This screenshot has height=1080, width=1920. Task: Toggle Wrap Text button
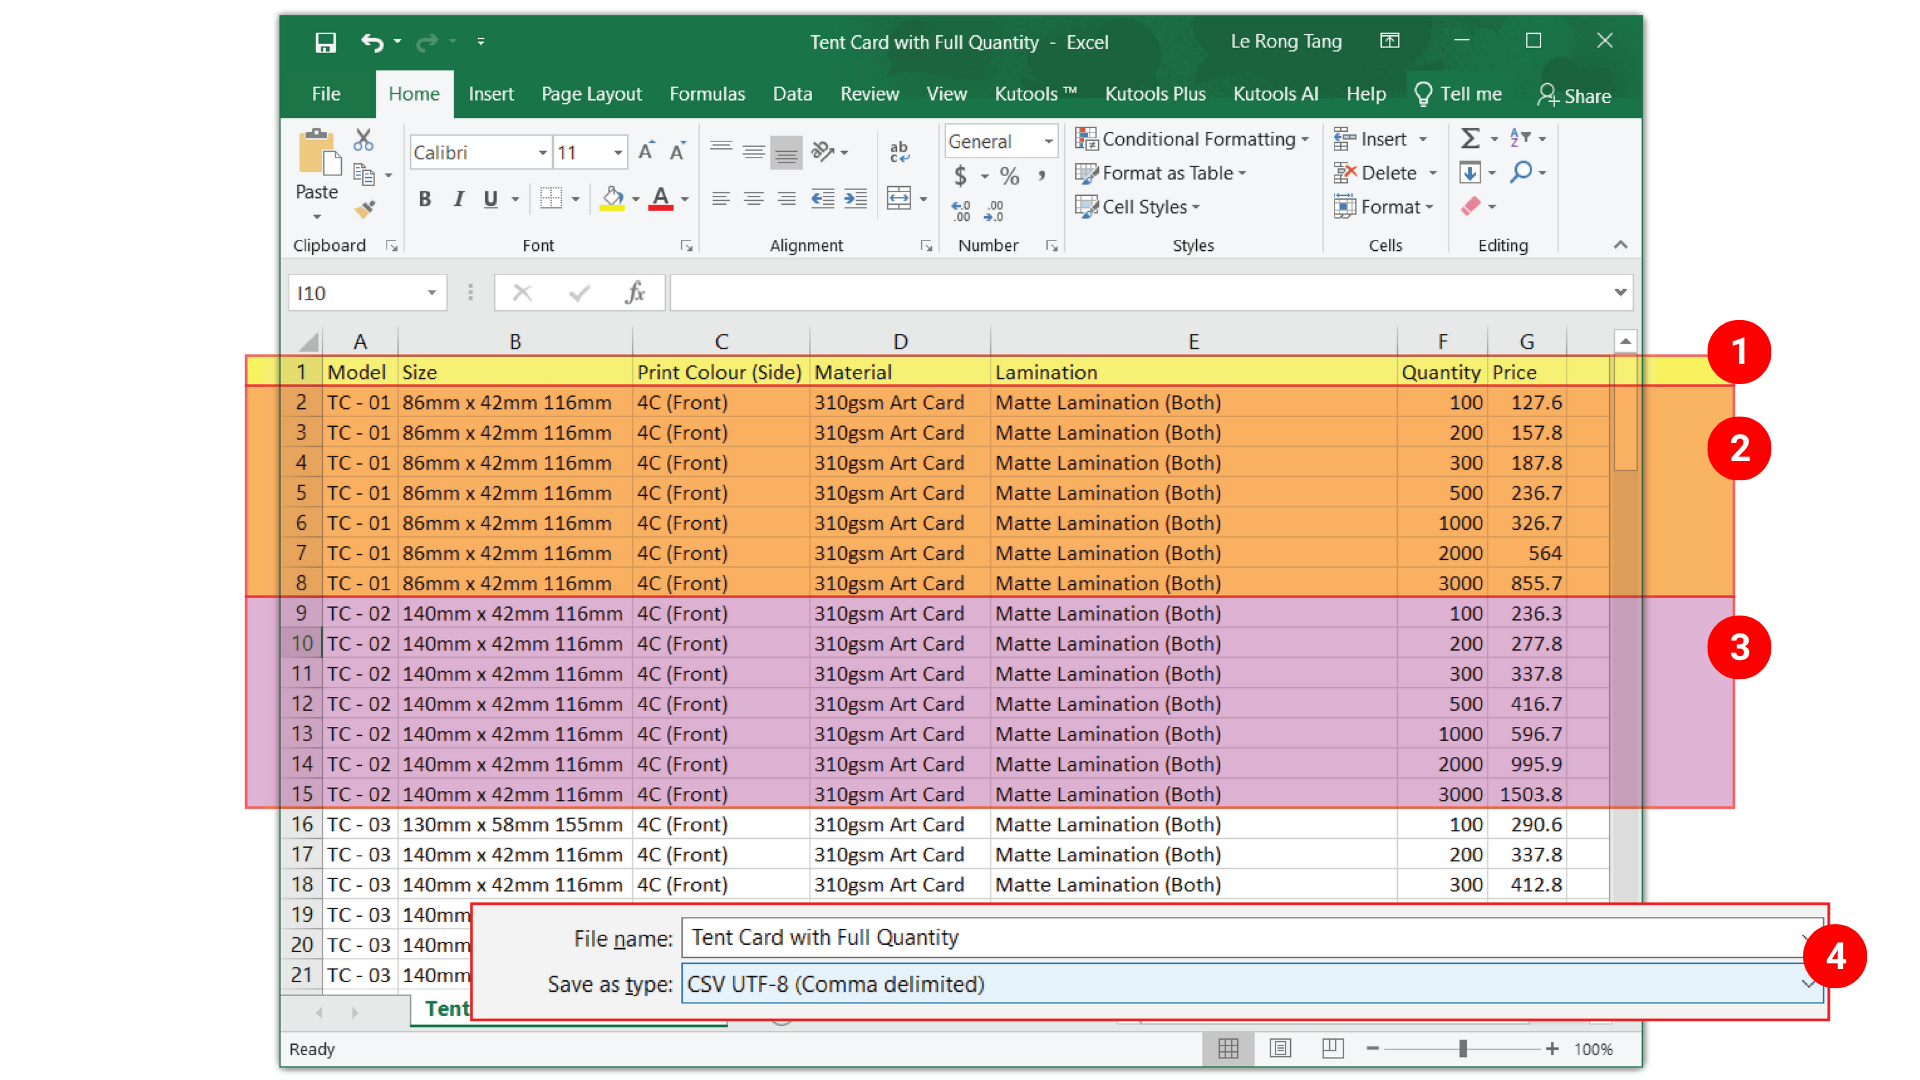point(899,152)
